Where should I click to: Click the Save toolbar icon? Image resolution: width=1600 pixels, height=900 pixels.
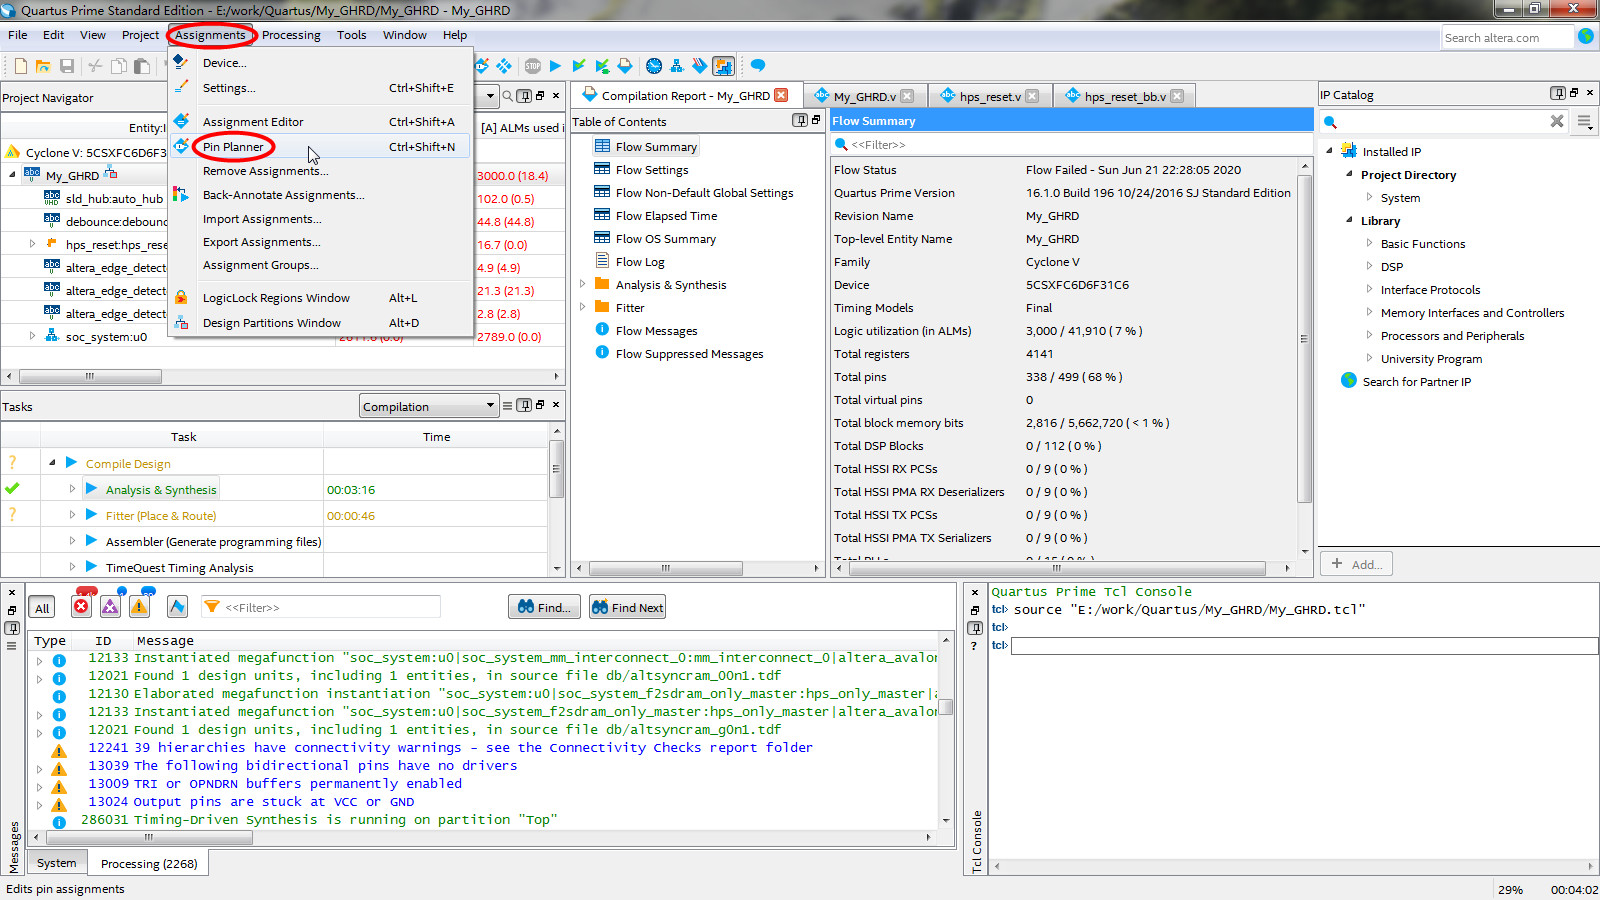[67, 66]
